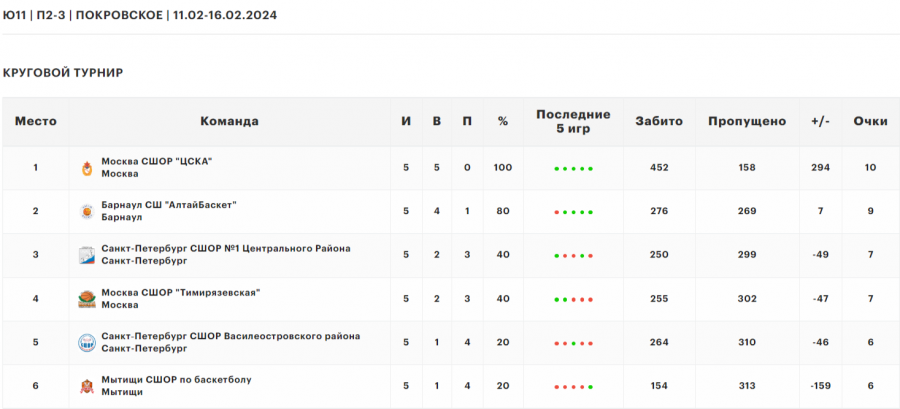Click the Timiryazevskaya Moscow team logo
Viewport: 900px width, 409px height.
[x=86, y=298]
